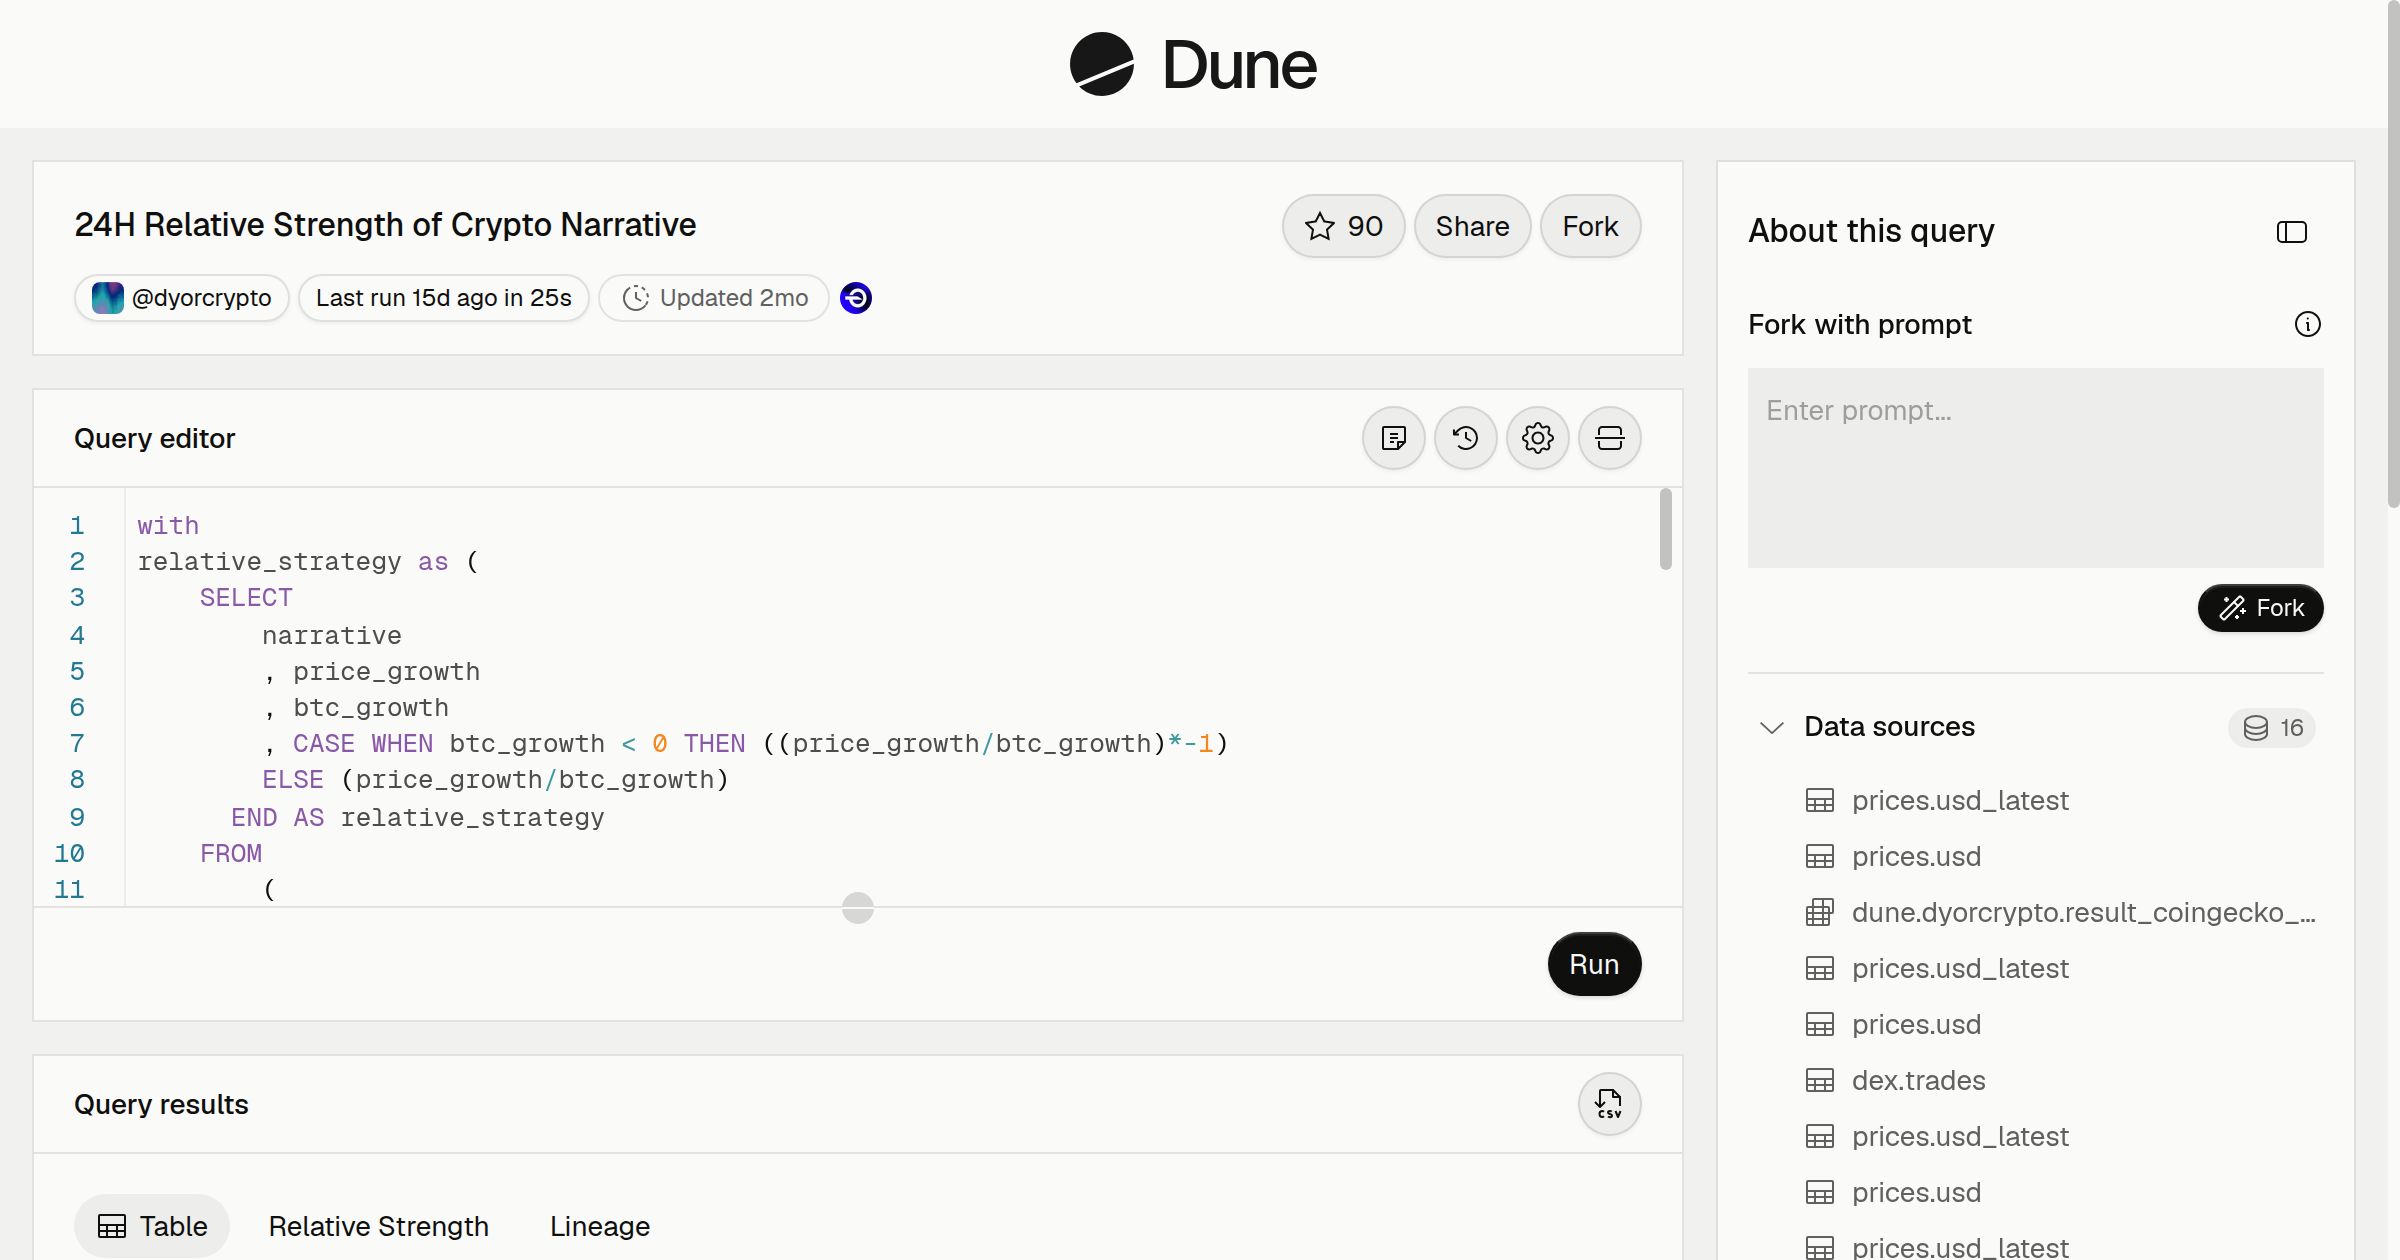Toggle the editor layout icon
The image size is (2400, 1260).
pyautogui.click(x=1610, y=438)
